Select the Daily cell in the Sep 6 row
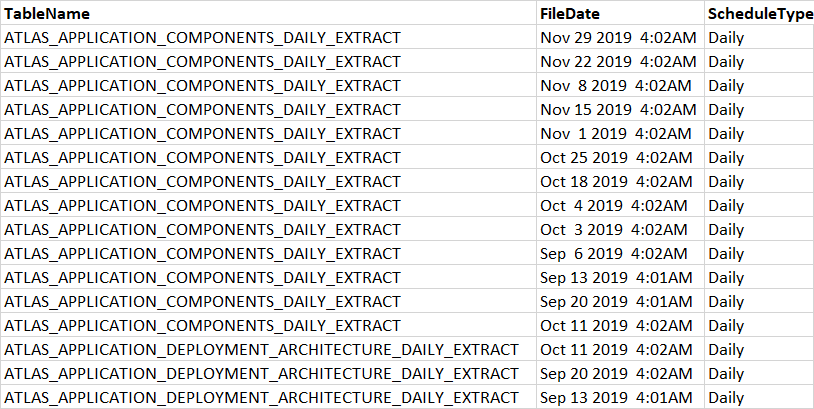Screen dimensions: 814x409 (x=726, y=254)
